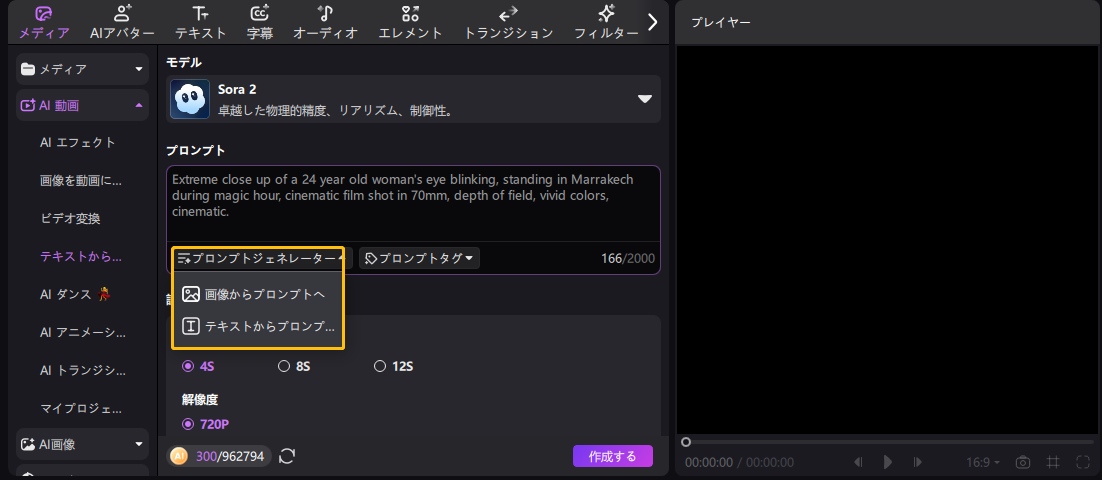The width and height of the screenshot is (1102, 480).
Task: Toggle the プロンプトジェネレーター dropdown
Action: pos(261,259)
